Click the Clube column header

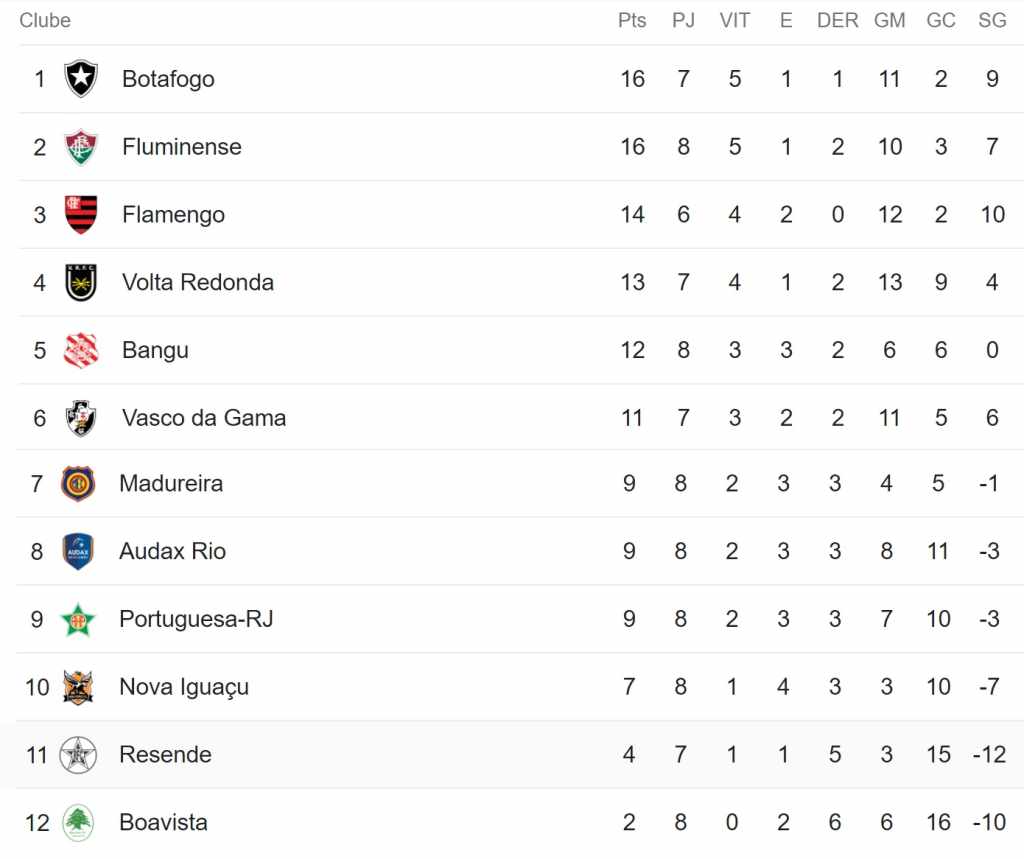click(44, 20)
